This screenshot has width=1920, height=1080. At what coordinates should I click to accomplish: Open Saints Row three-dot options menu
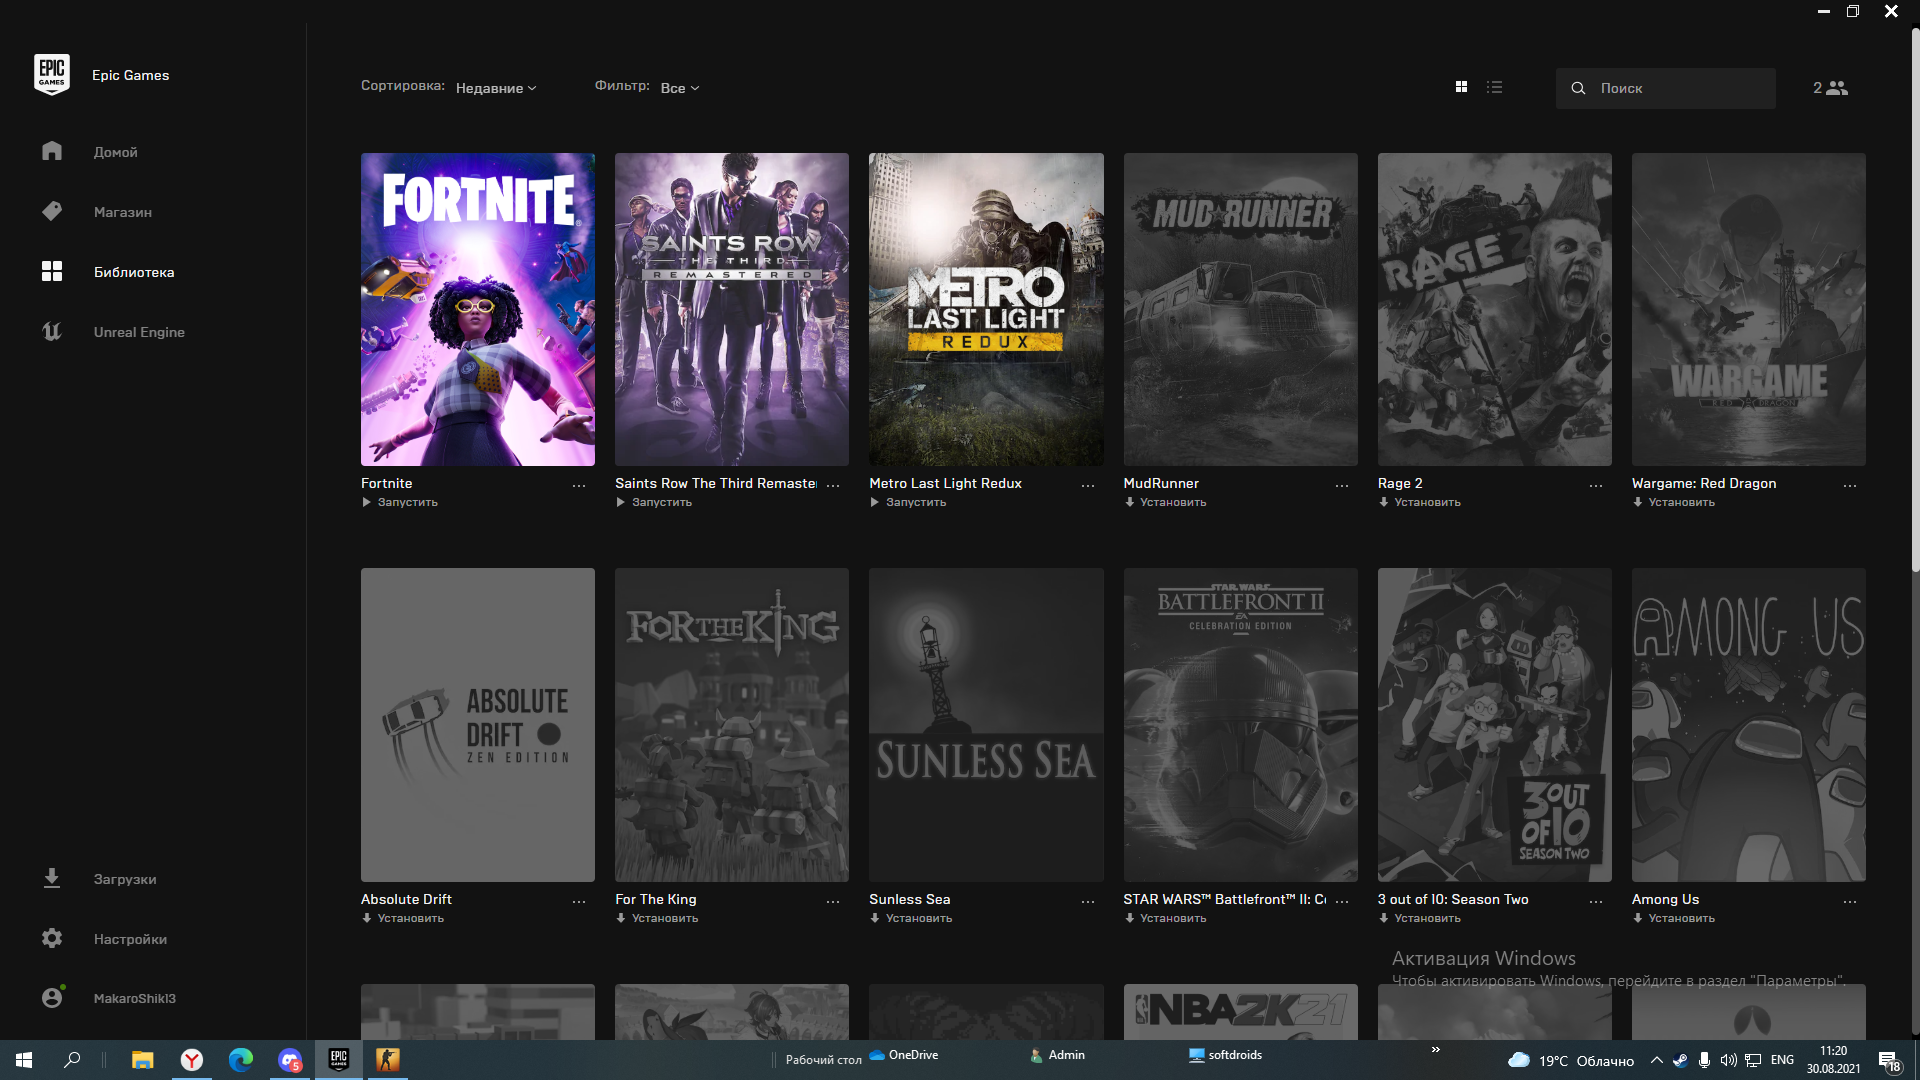(833, 485)
